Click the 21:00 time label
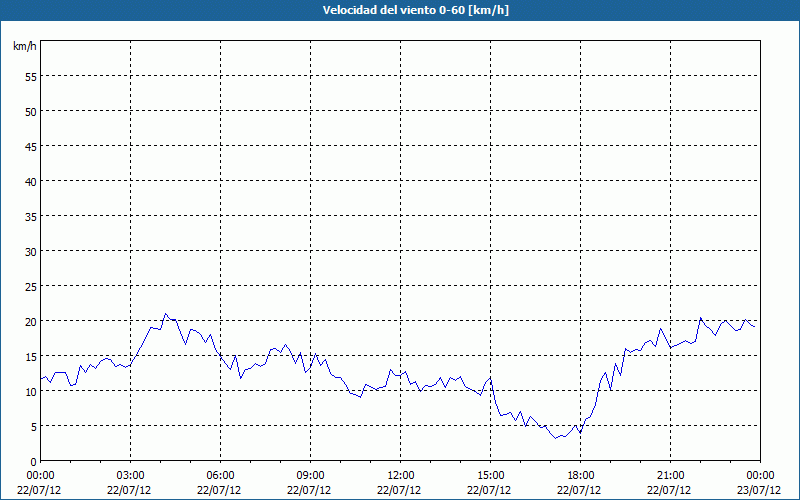Image resolution: width=800 pixels, height=500 pixels. coord(670,476)
